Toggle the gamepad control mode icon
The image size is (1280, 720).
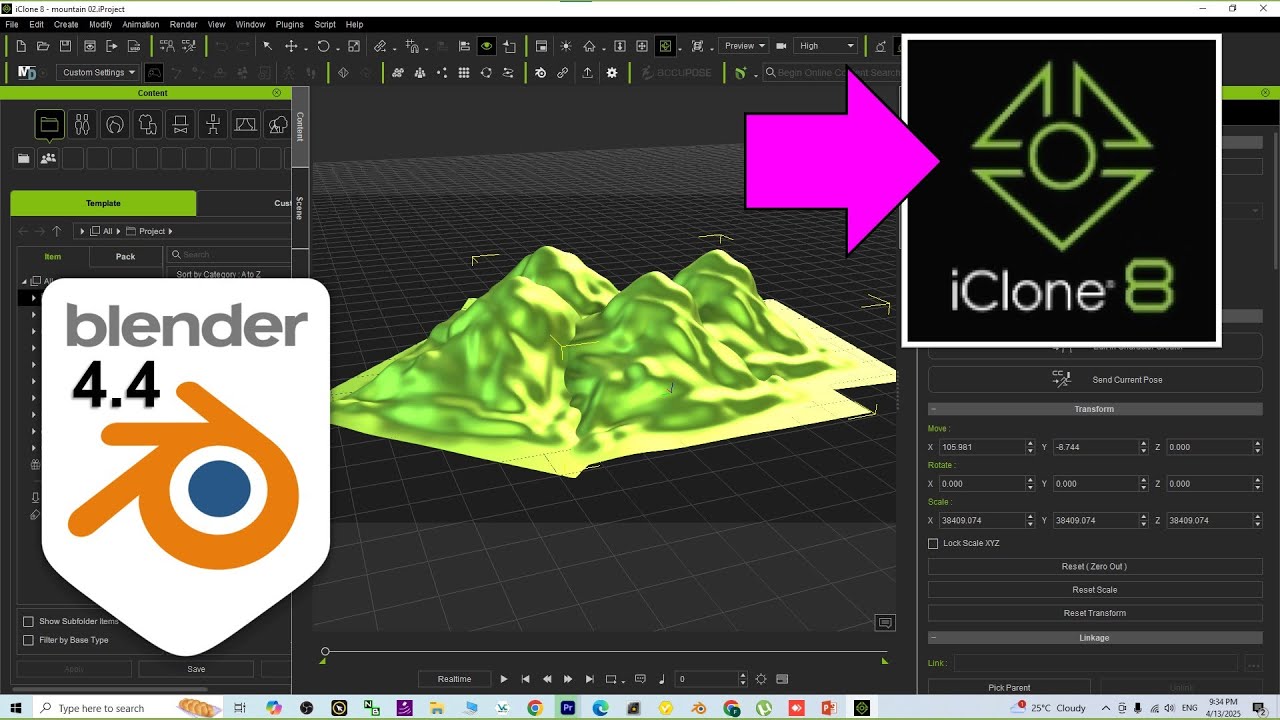(154, 73)
